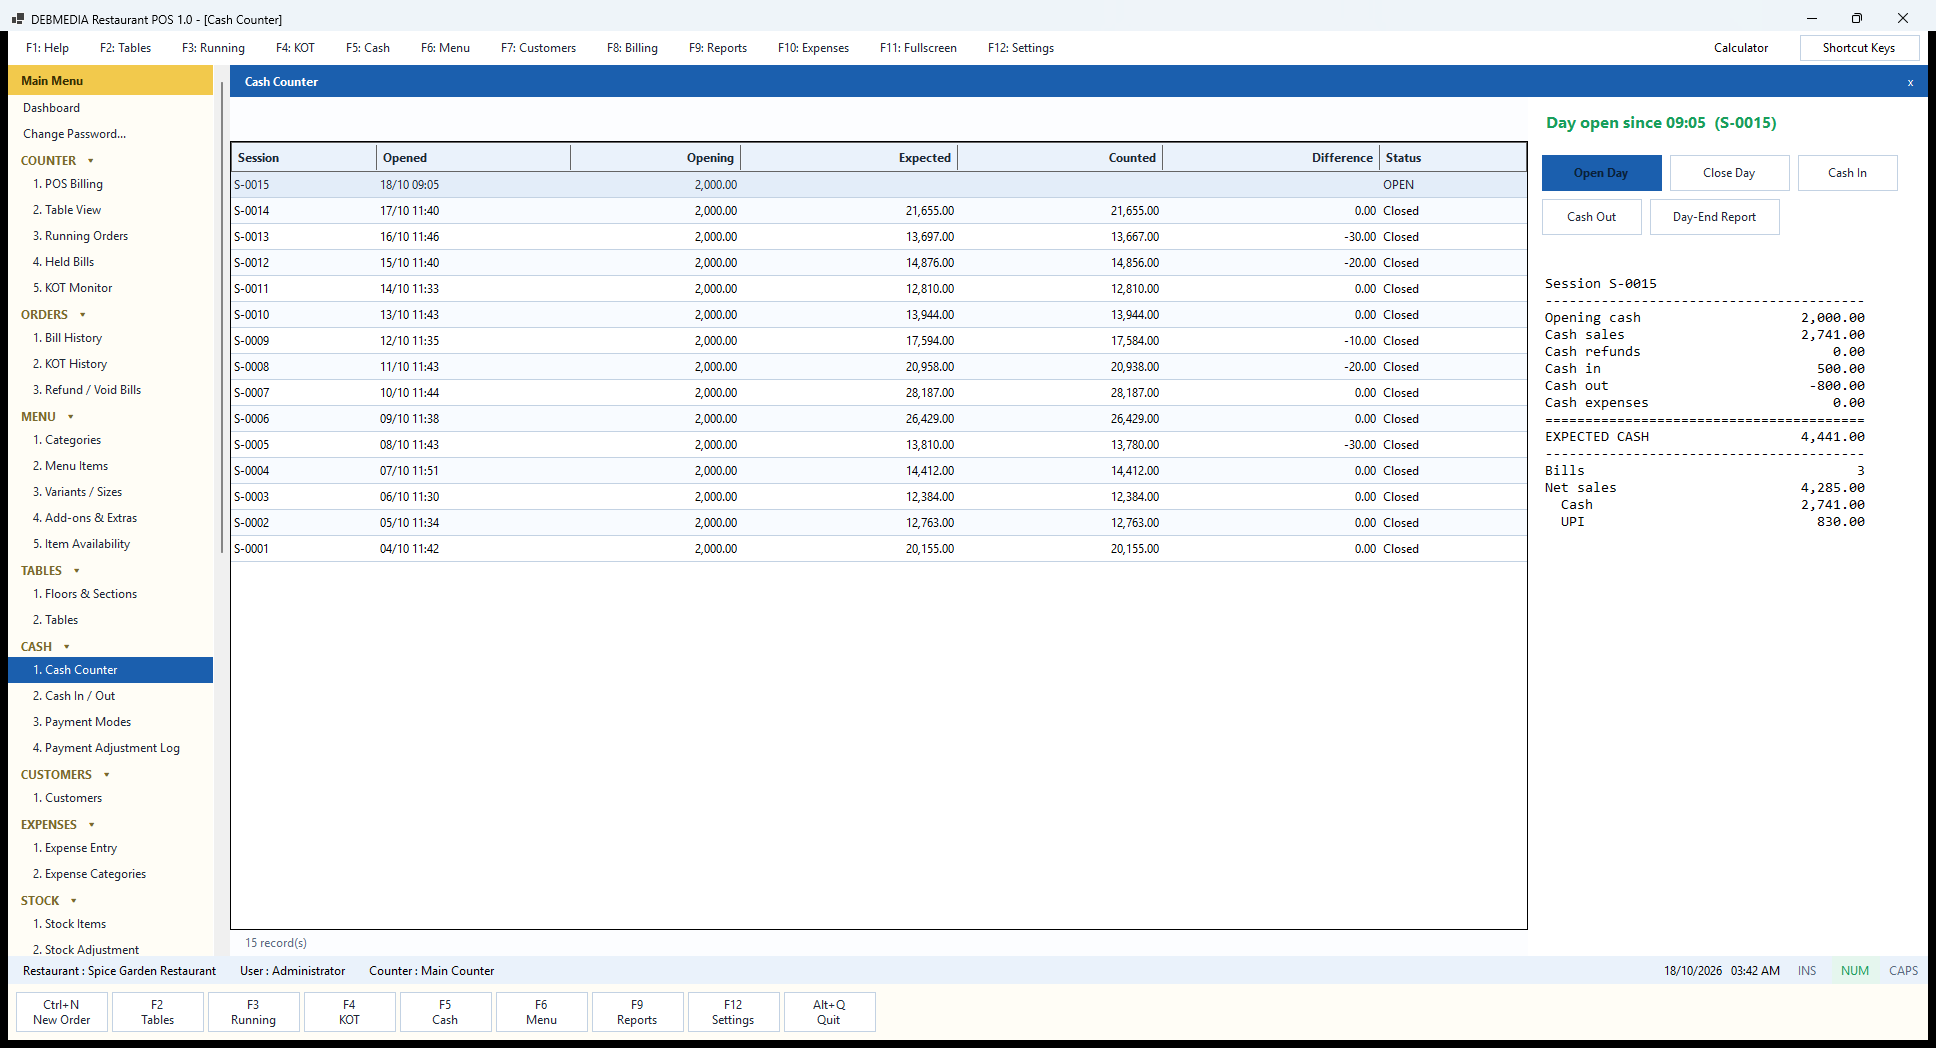1936x1048 pixels.
Task: Collapse the STOCK section arrow
Action: point(74,901)
